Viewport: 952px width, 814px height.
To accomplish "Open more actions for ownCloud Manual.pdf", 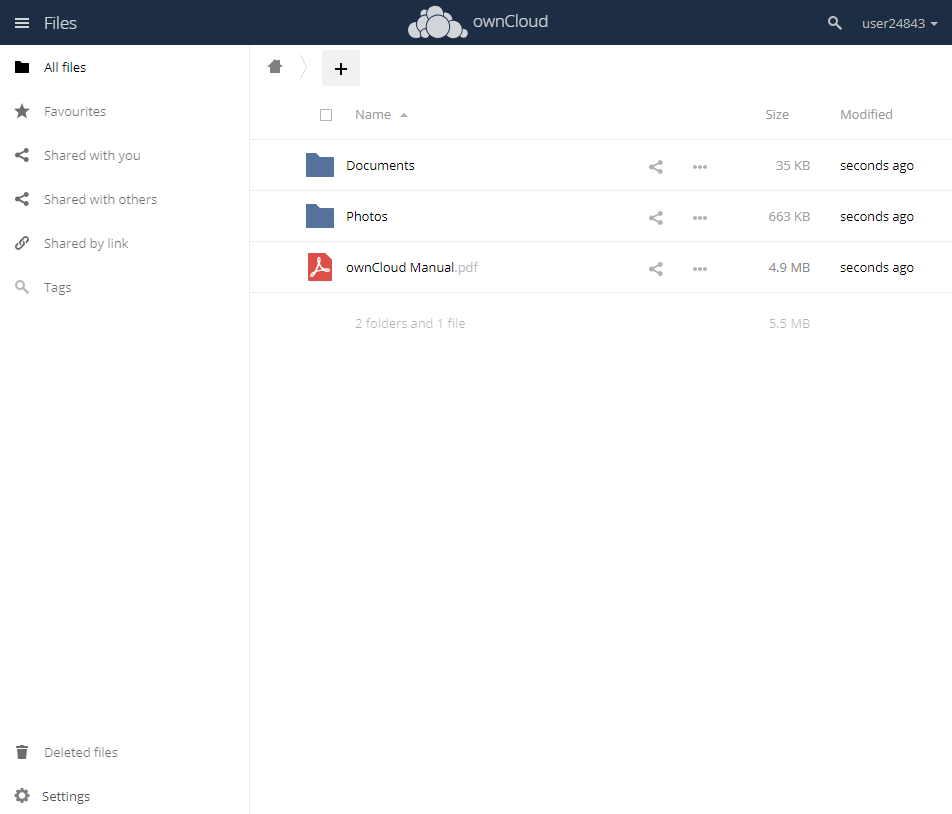I will (700, 268).
